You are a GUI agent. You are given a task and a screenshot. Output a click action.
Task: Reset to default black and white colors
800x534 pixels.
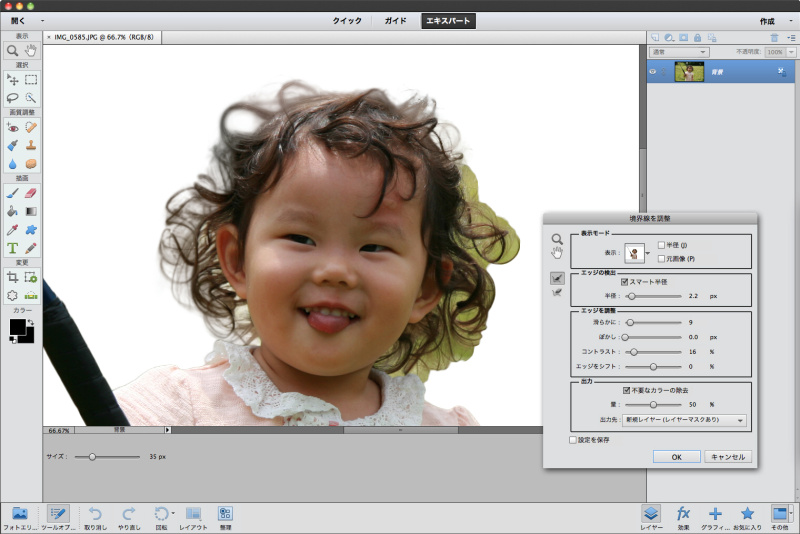[13, 340]
